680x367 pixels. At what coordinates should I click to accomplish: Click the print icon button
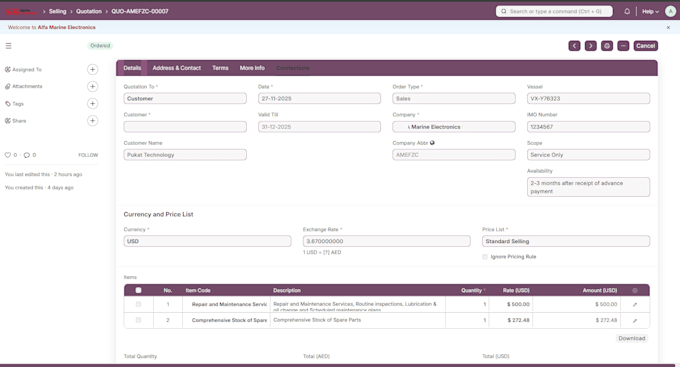[x=607, y=46]
